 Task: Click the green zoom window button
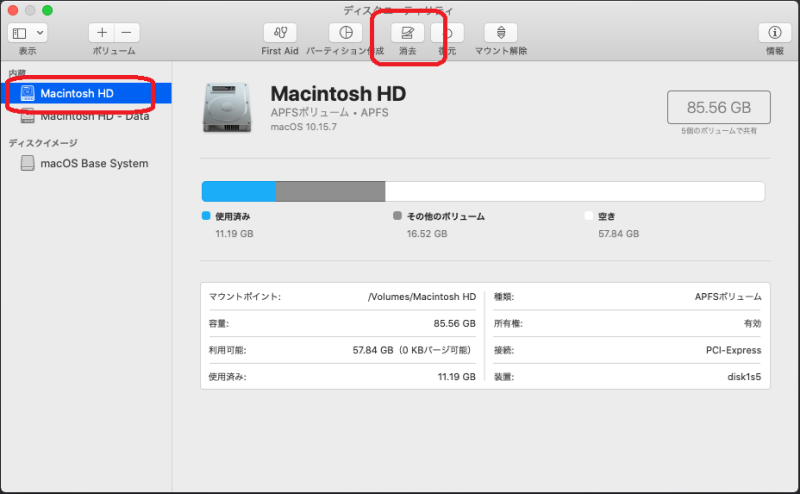(x=47, y=10)
